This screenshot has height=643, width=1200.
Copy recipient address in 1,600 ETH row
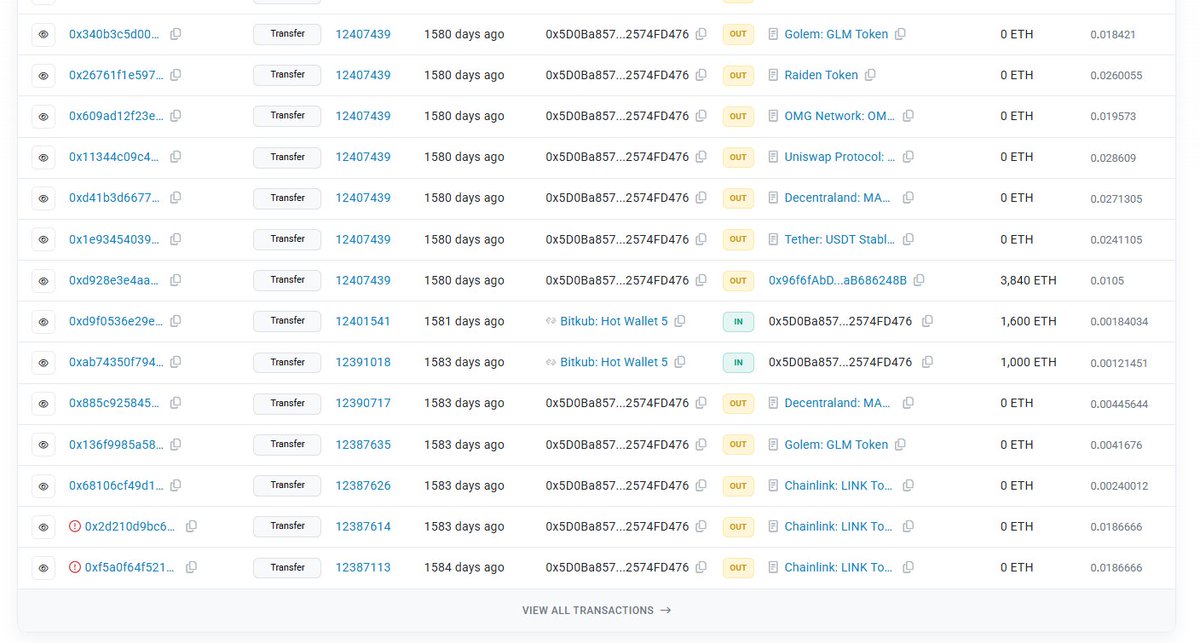(927, 321)
